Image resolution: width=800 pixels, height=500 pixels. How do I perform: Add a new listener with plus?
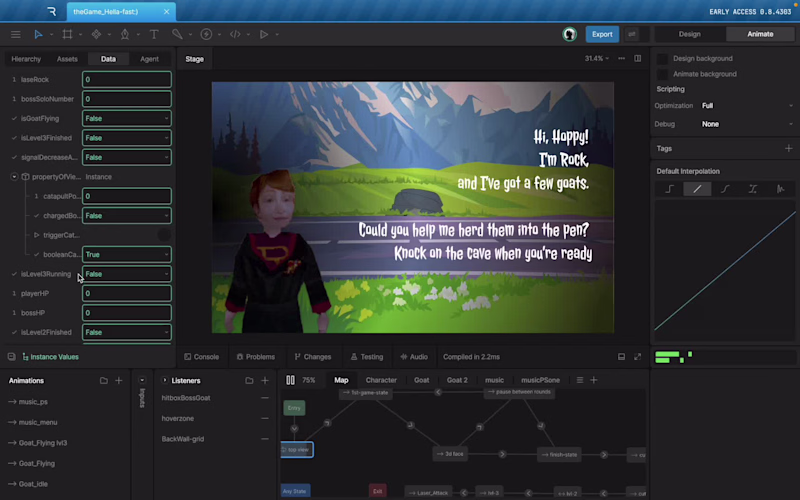coord(265,381)
